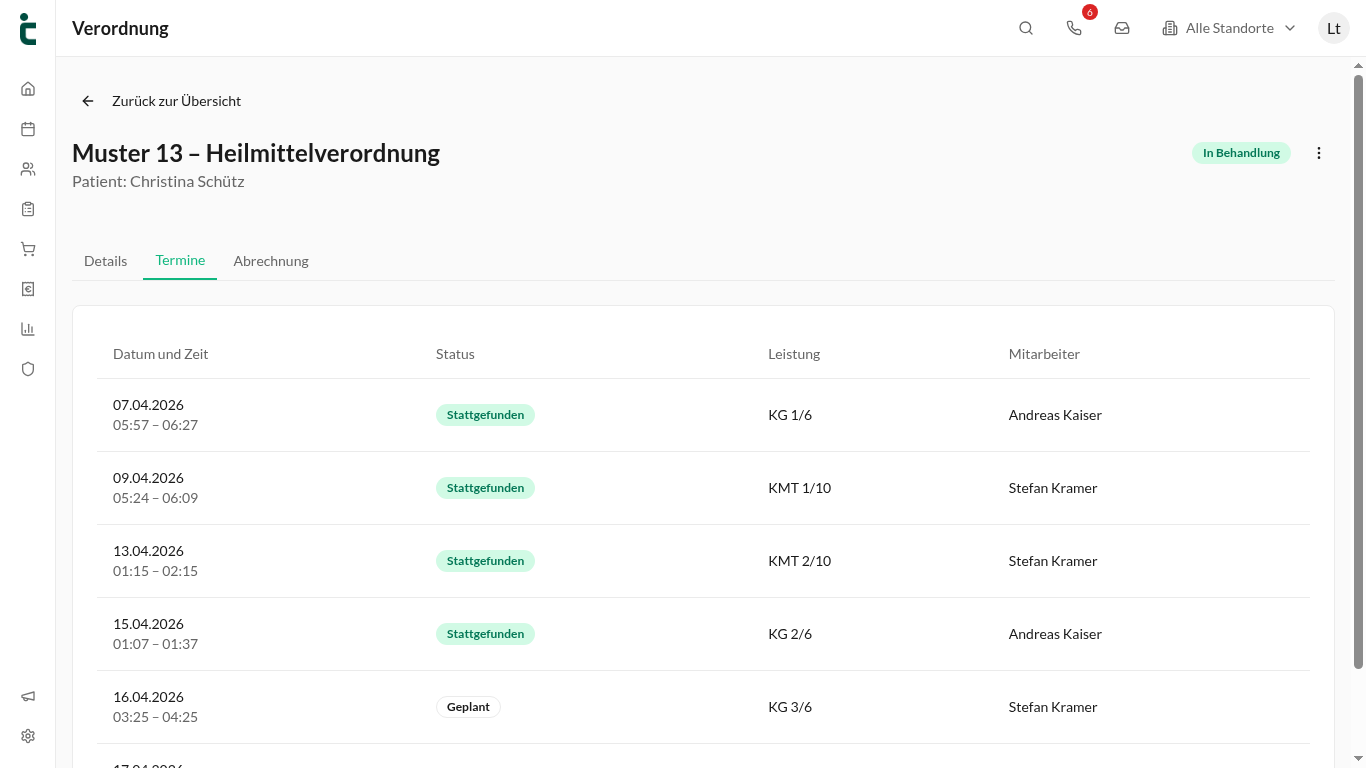Viewport: 1366px width, 768px height.
Task: Click Andreas Kaiser in the 07.04.2026 row
Action: 1055,415
